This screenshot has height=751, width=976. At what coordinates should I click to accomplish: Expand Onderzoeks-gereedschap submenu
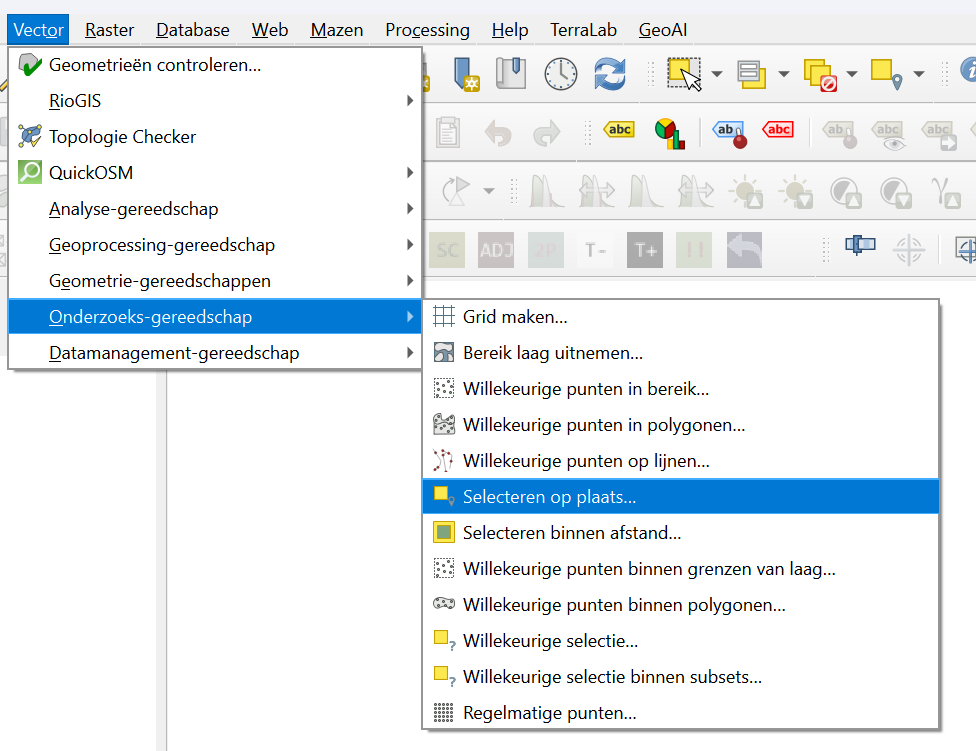[215, 317]
